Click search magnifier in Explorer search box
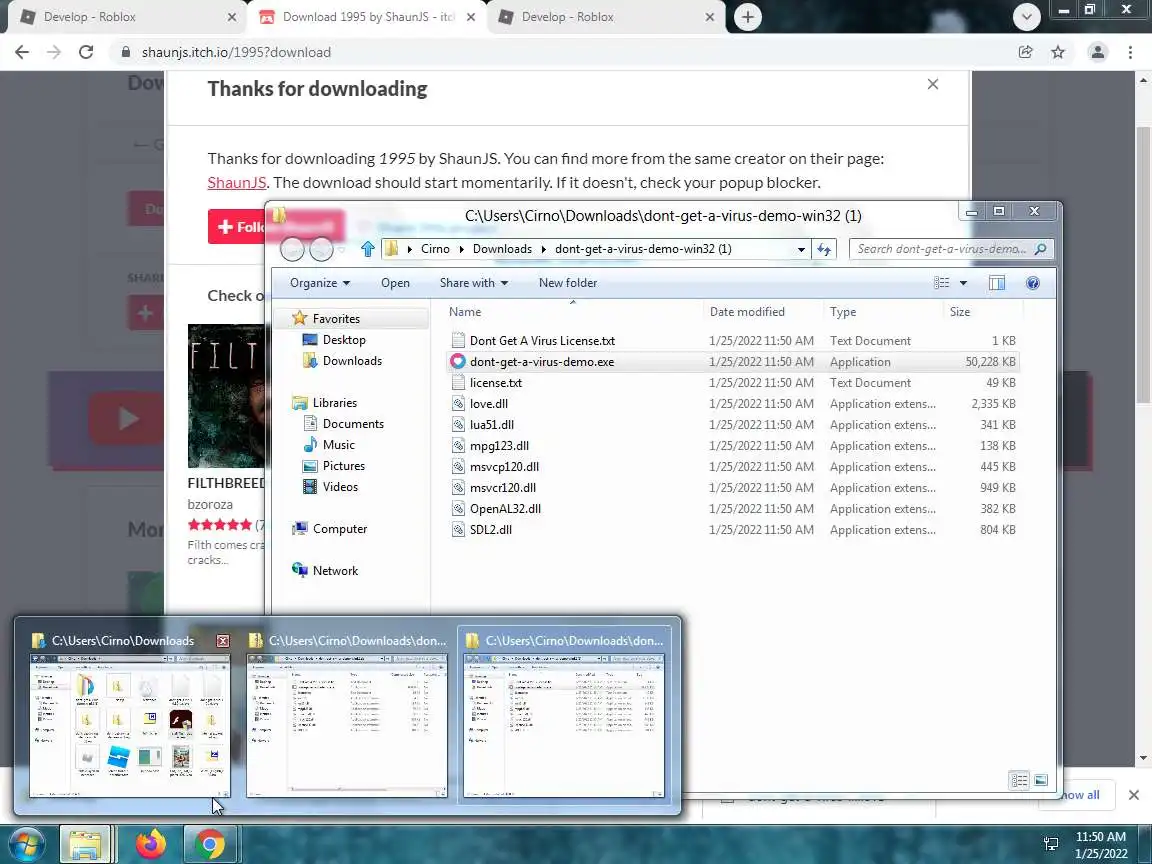This screenshot has width=1152, height=864. click(x=1040, y=249)
